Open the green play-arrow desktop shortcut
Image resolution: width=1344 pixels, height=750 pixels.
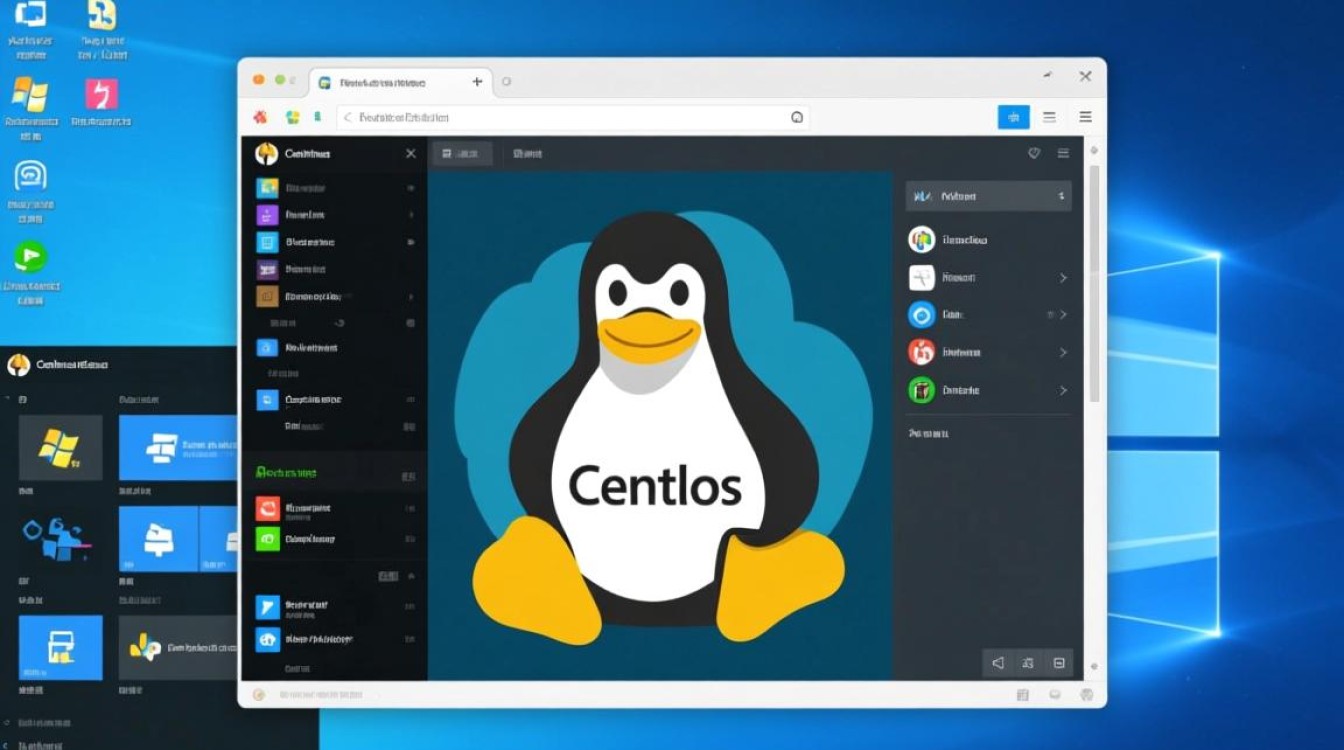click(31, 257)
